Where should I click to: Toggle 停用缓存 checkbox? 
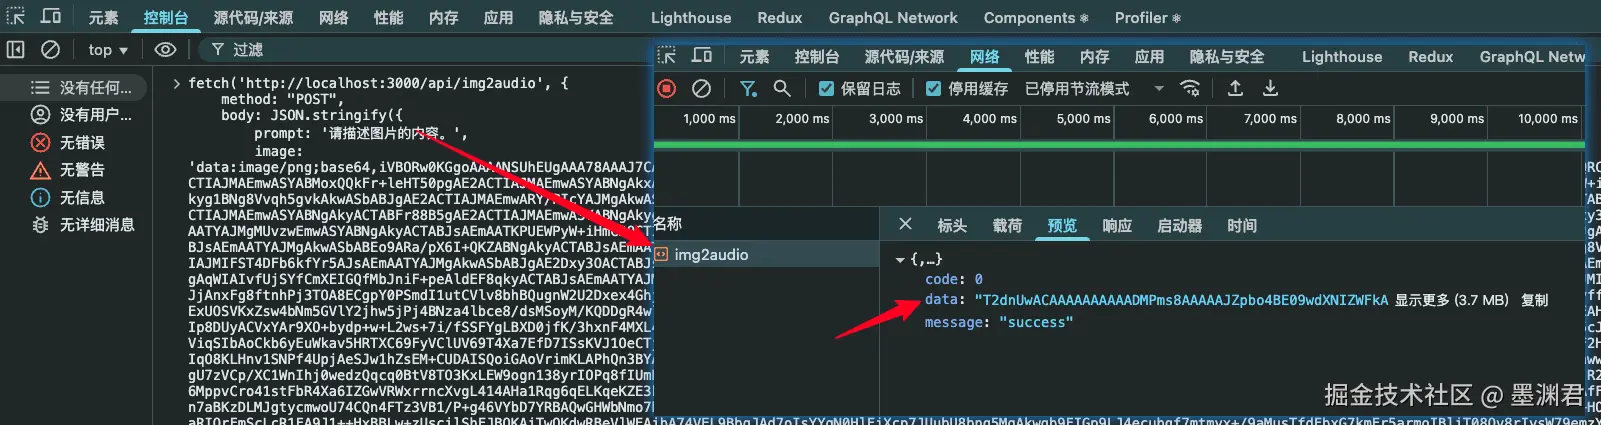pos(933,89)
